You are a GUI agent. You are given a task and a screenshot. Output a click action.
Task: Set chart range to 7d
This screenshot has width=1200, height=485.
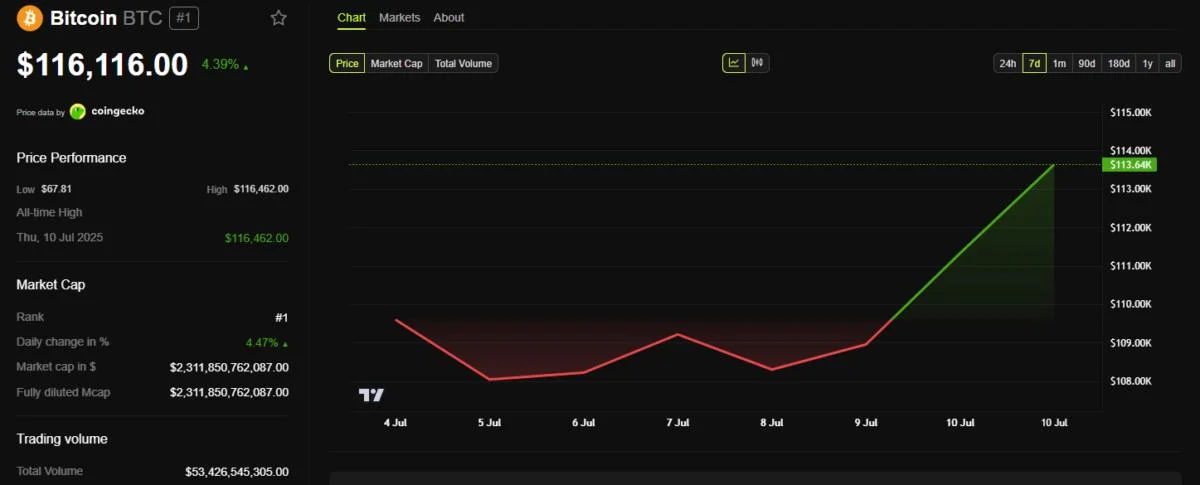(1034, 63)
